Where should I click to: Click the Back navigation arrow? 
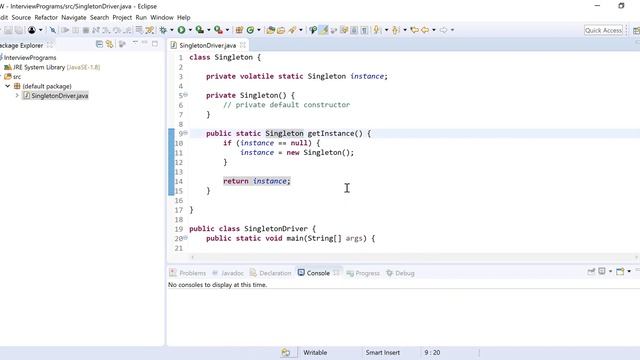click(x=425, y=30)
